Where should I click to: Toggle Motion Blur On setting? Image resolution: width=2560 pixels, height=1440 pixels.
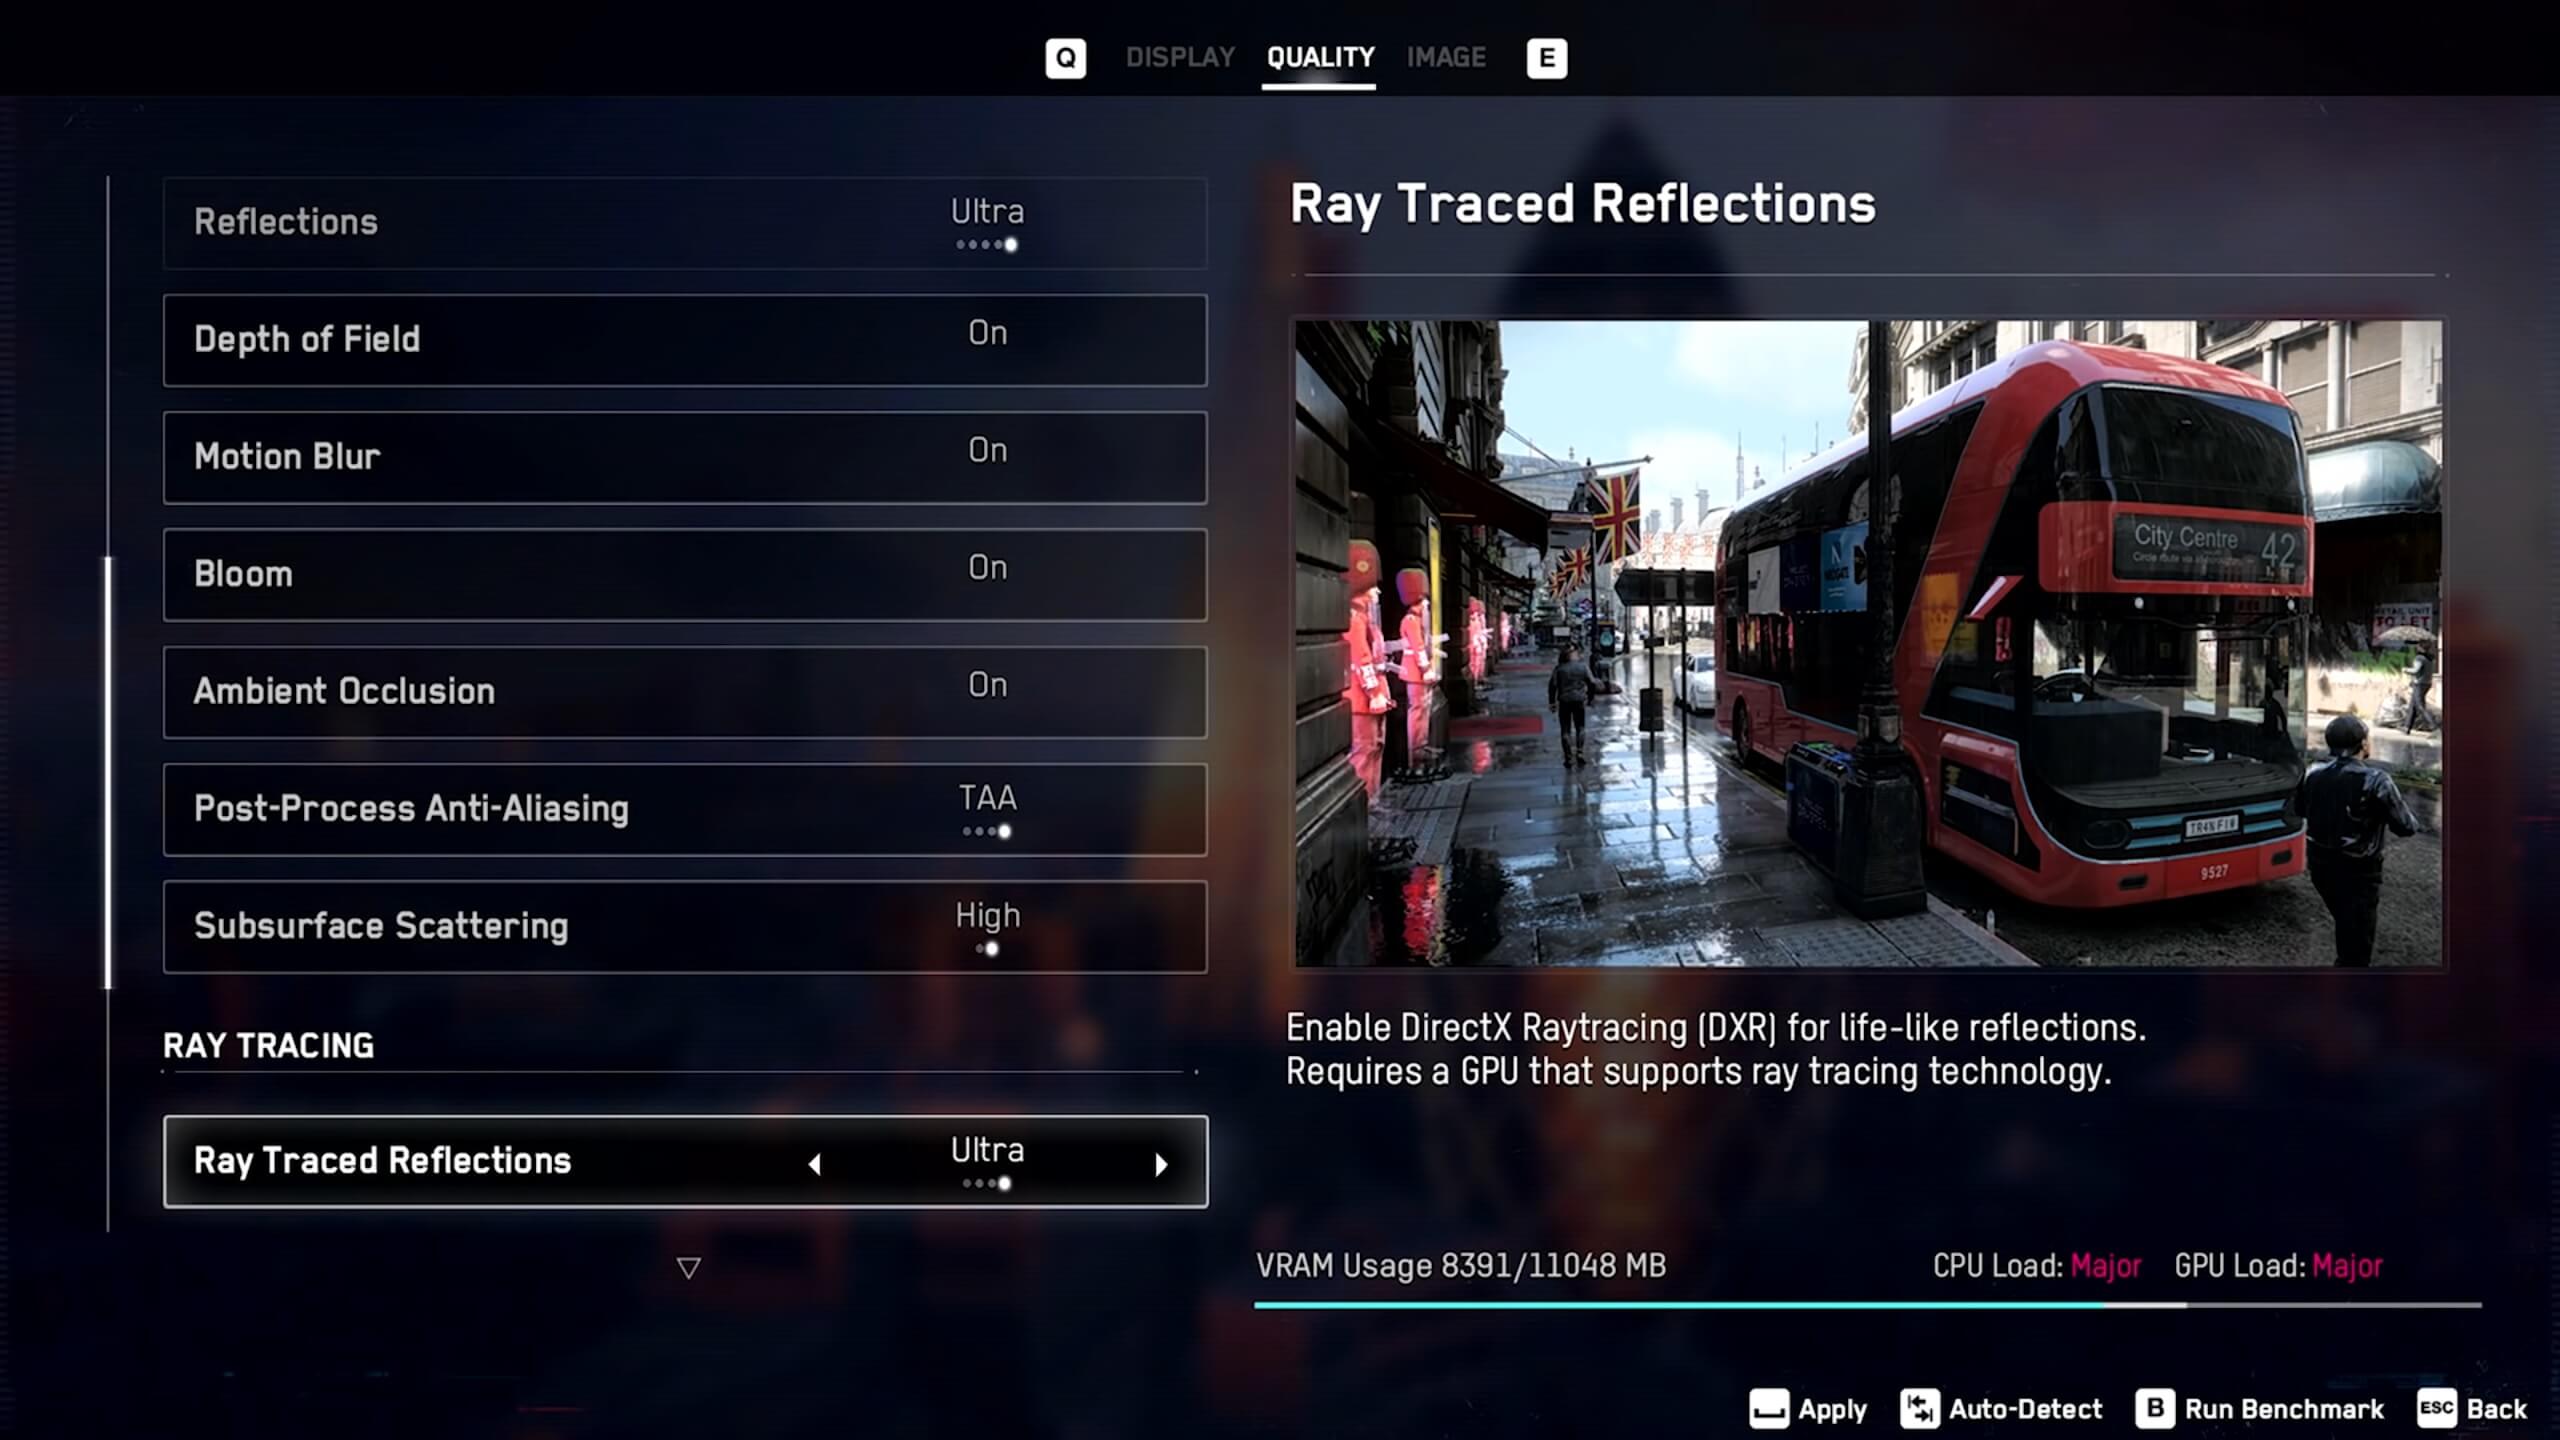click(x=986, y=455)
